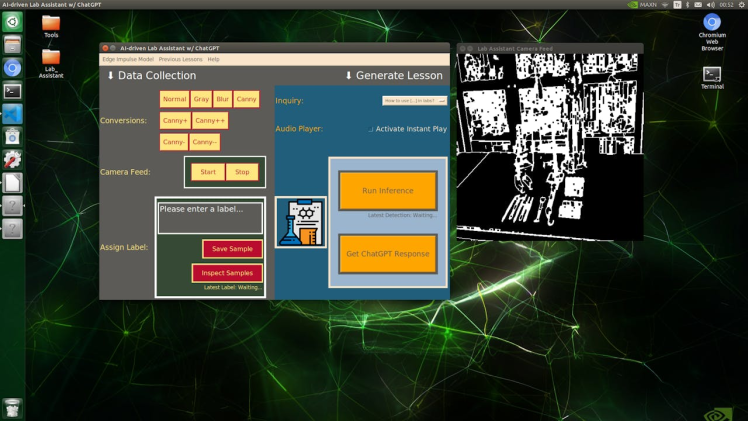Click the Get ChatGPT Response button

[387, 254]
